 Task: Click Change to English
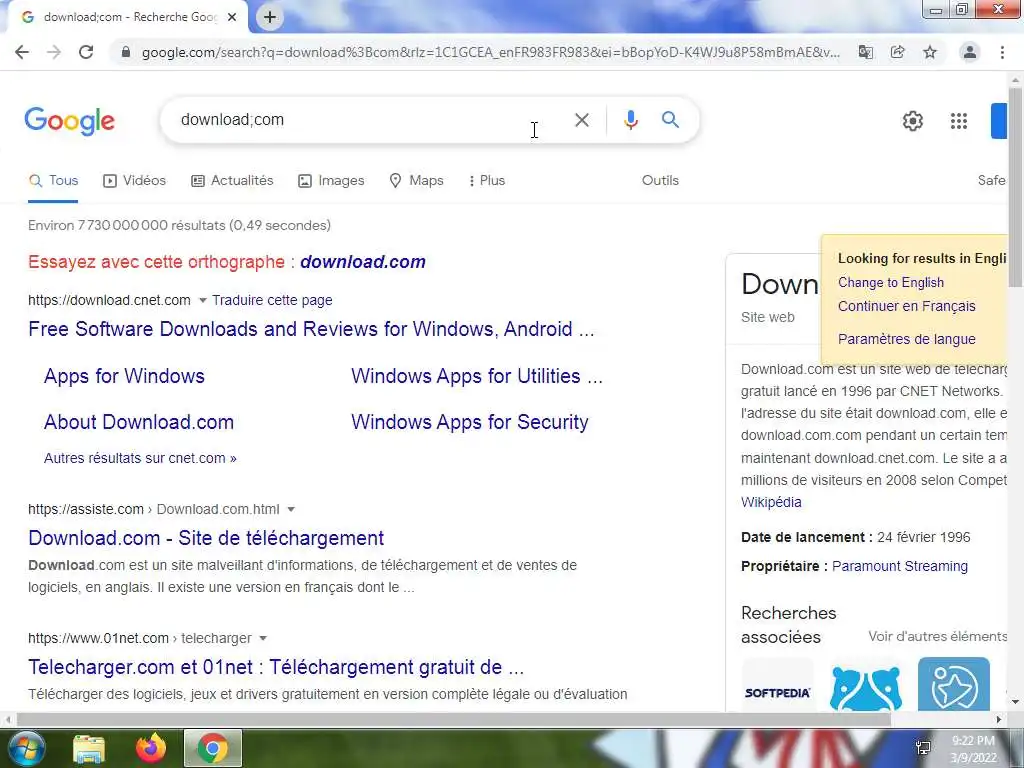click(891, 283)
